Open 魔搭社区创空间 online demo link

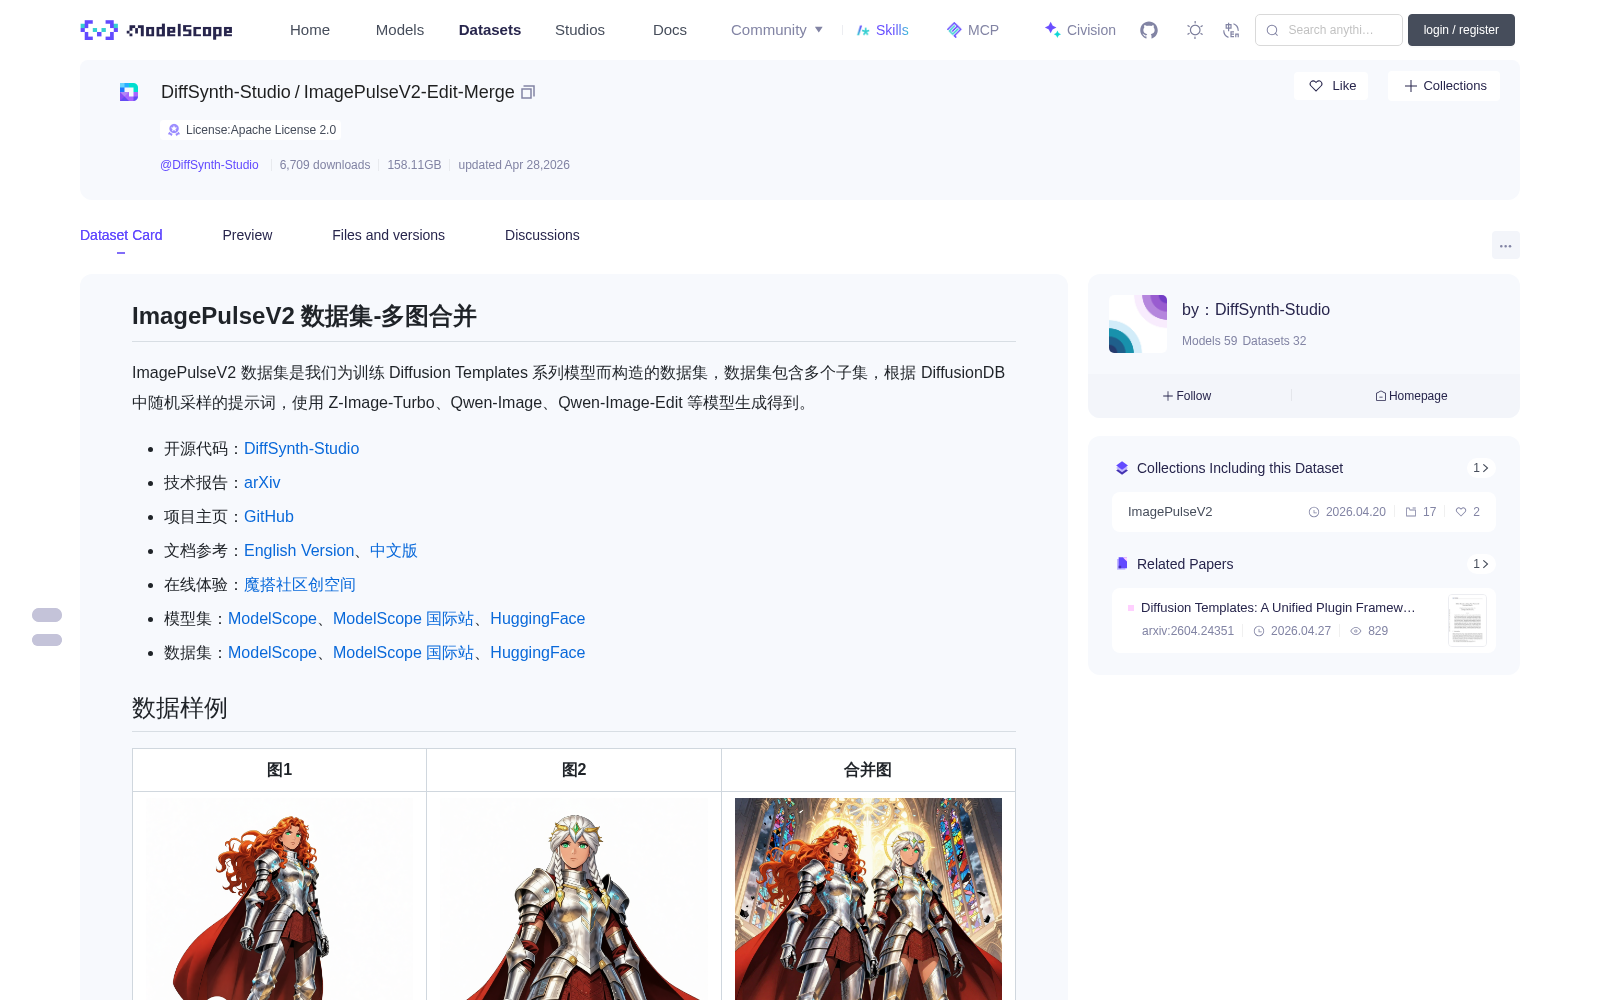tap(300, 585)
